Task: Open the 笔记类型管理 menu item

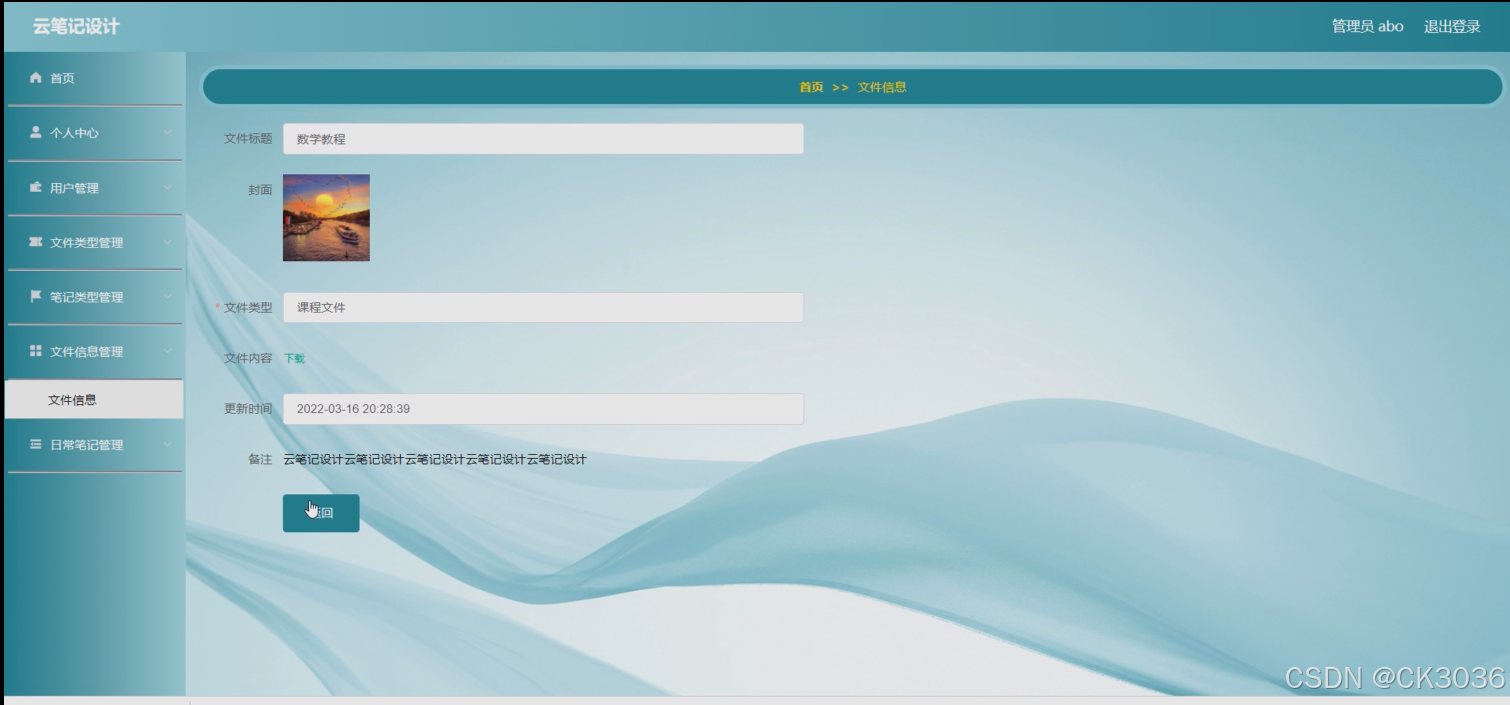Action: tap(94, 297)
